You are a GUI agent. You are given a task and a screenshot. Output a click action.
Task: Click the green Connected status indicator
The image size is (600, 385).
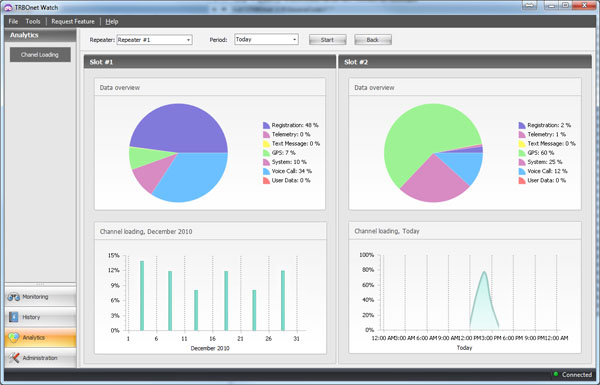[x=556, y=374]
